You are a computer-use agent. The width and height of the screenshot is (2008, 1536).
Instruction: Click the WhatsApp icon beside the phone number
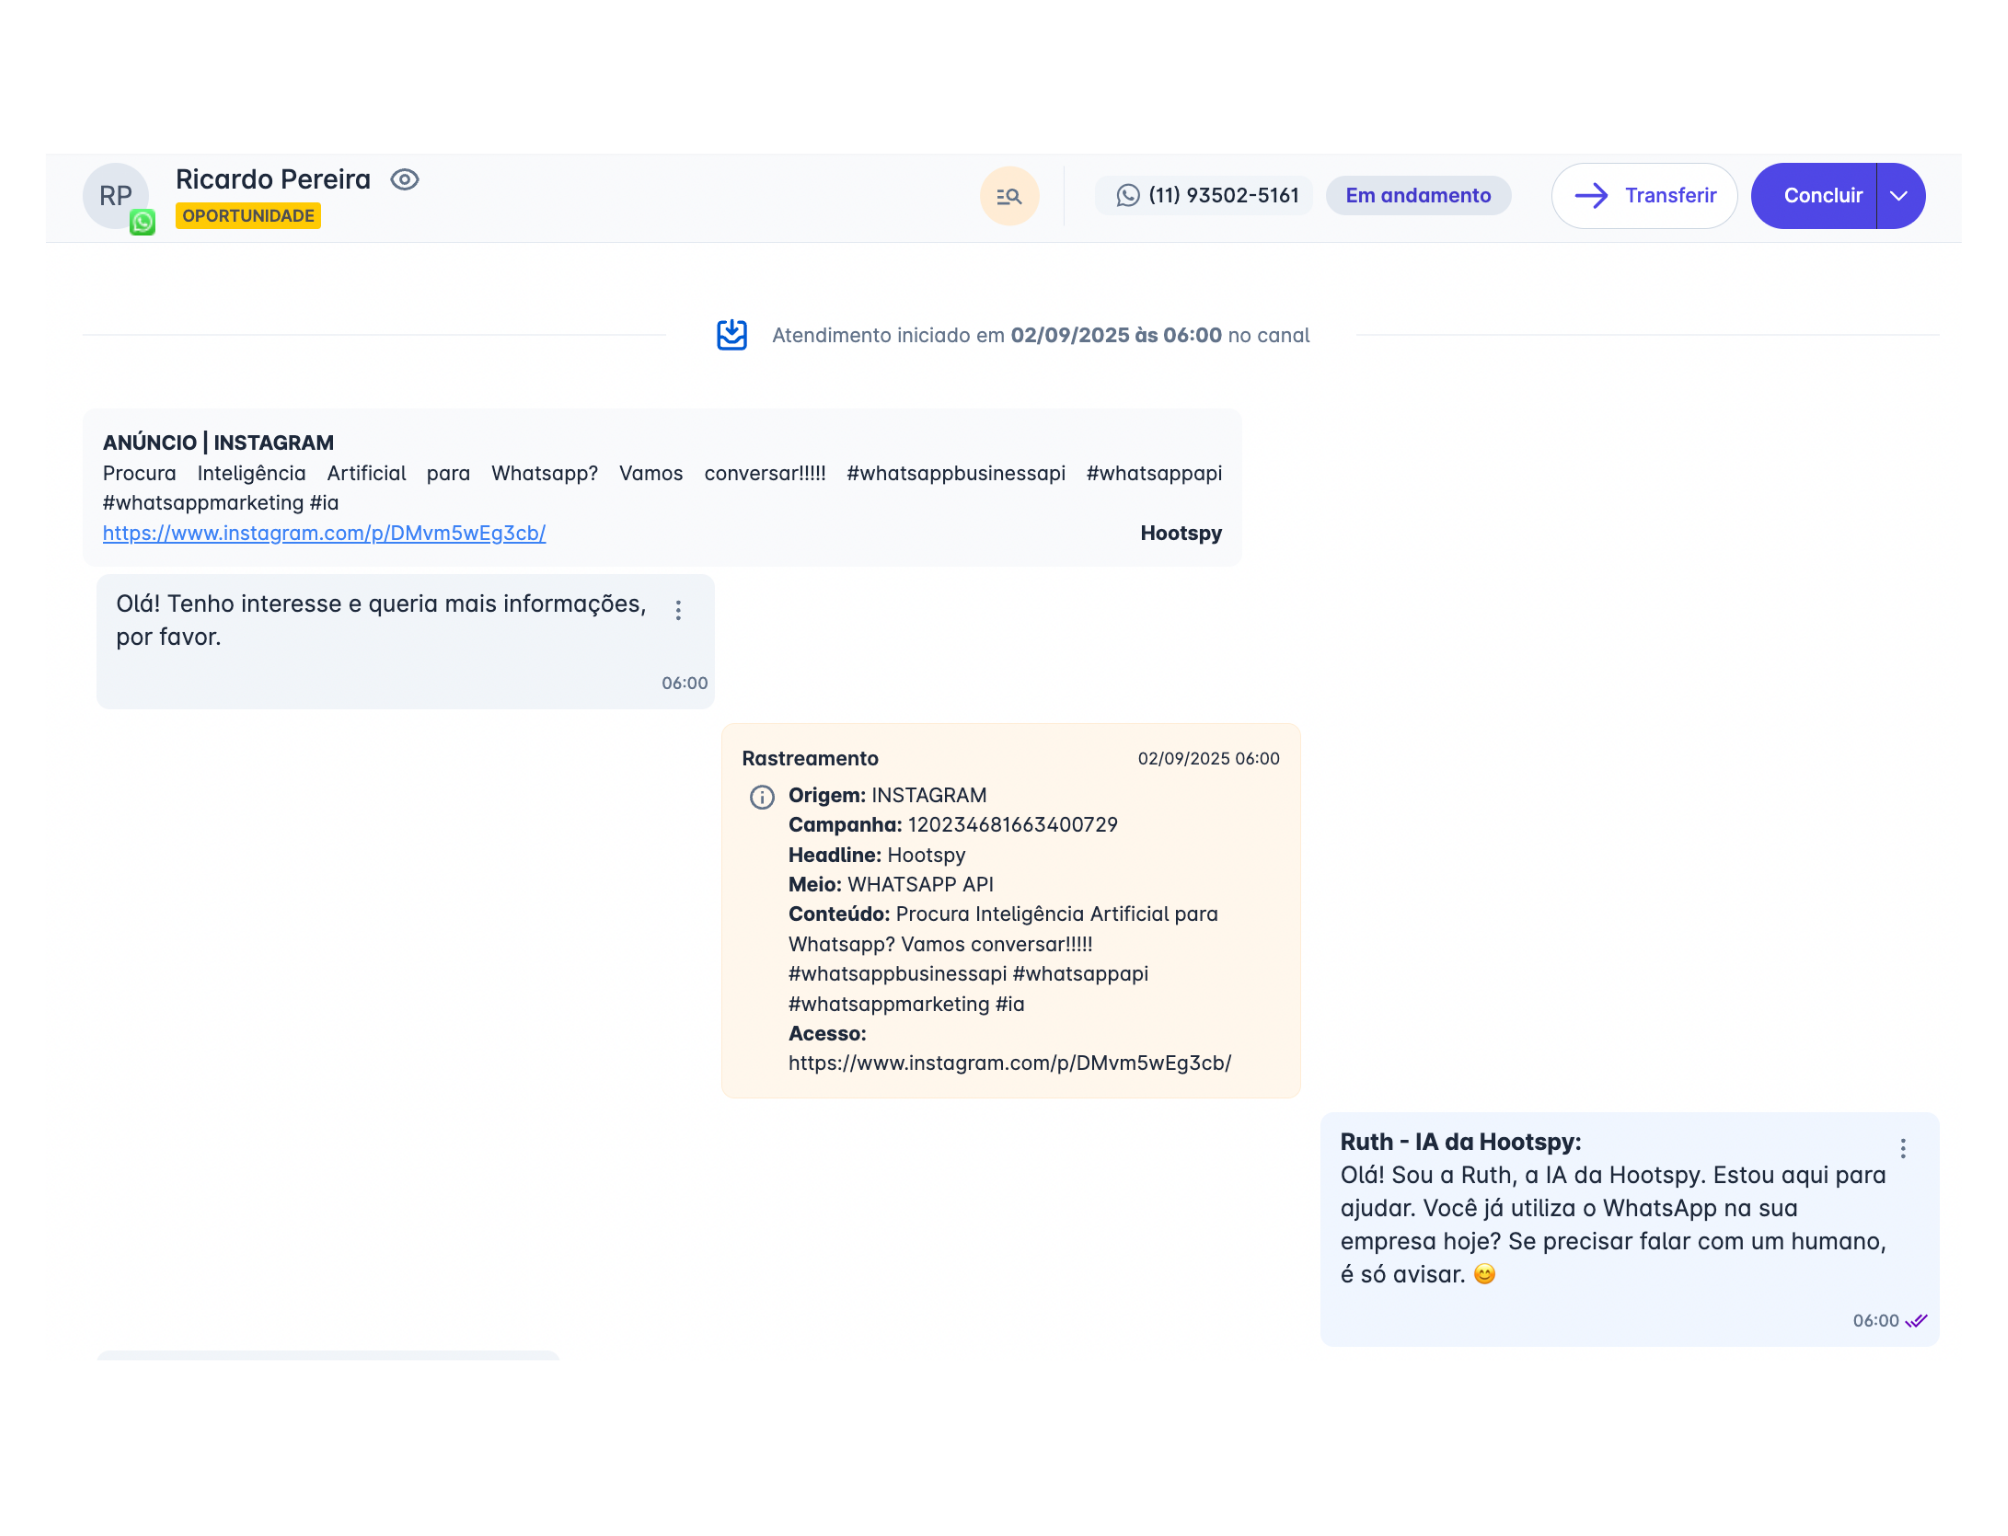tap(1127, 196)
